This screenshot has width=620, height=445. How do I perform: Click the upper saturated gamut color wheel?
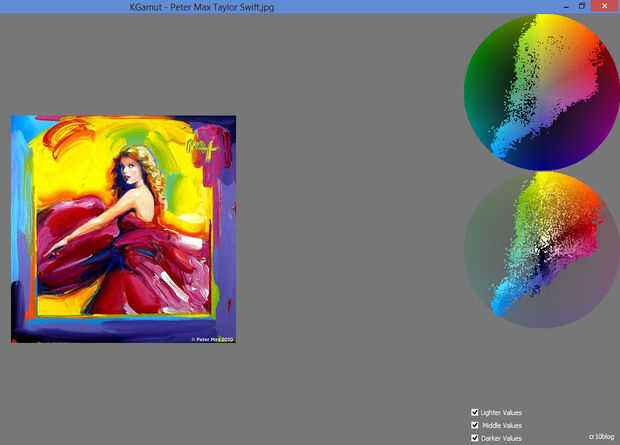(x=542, y=92)
